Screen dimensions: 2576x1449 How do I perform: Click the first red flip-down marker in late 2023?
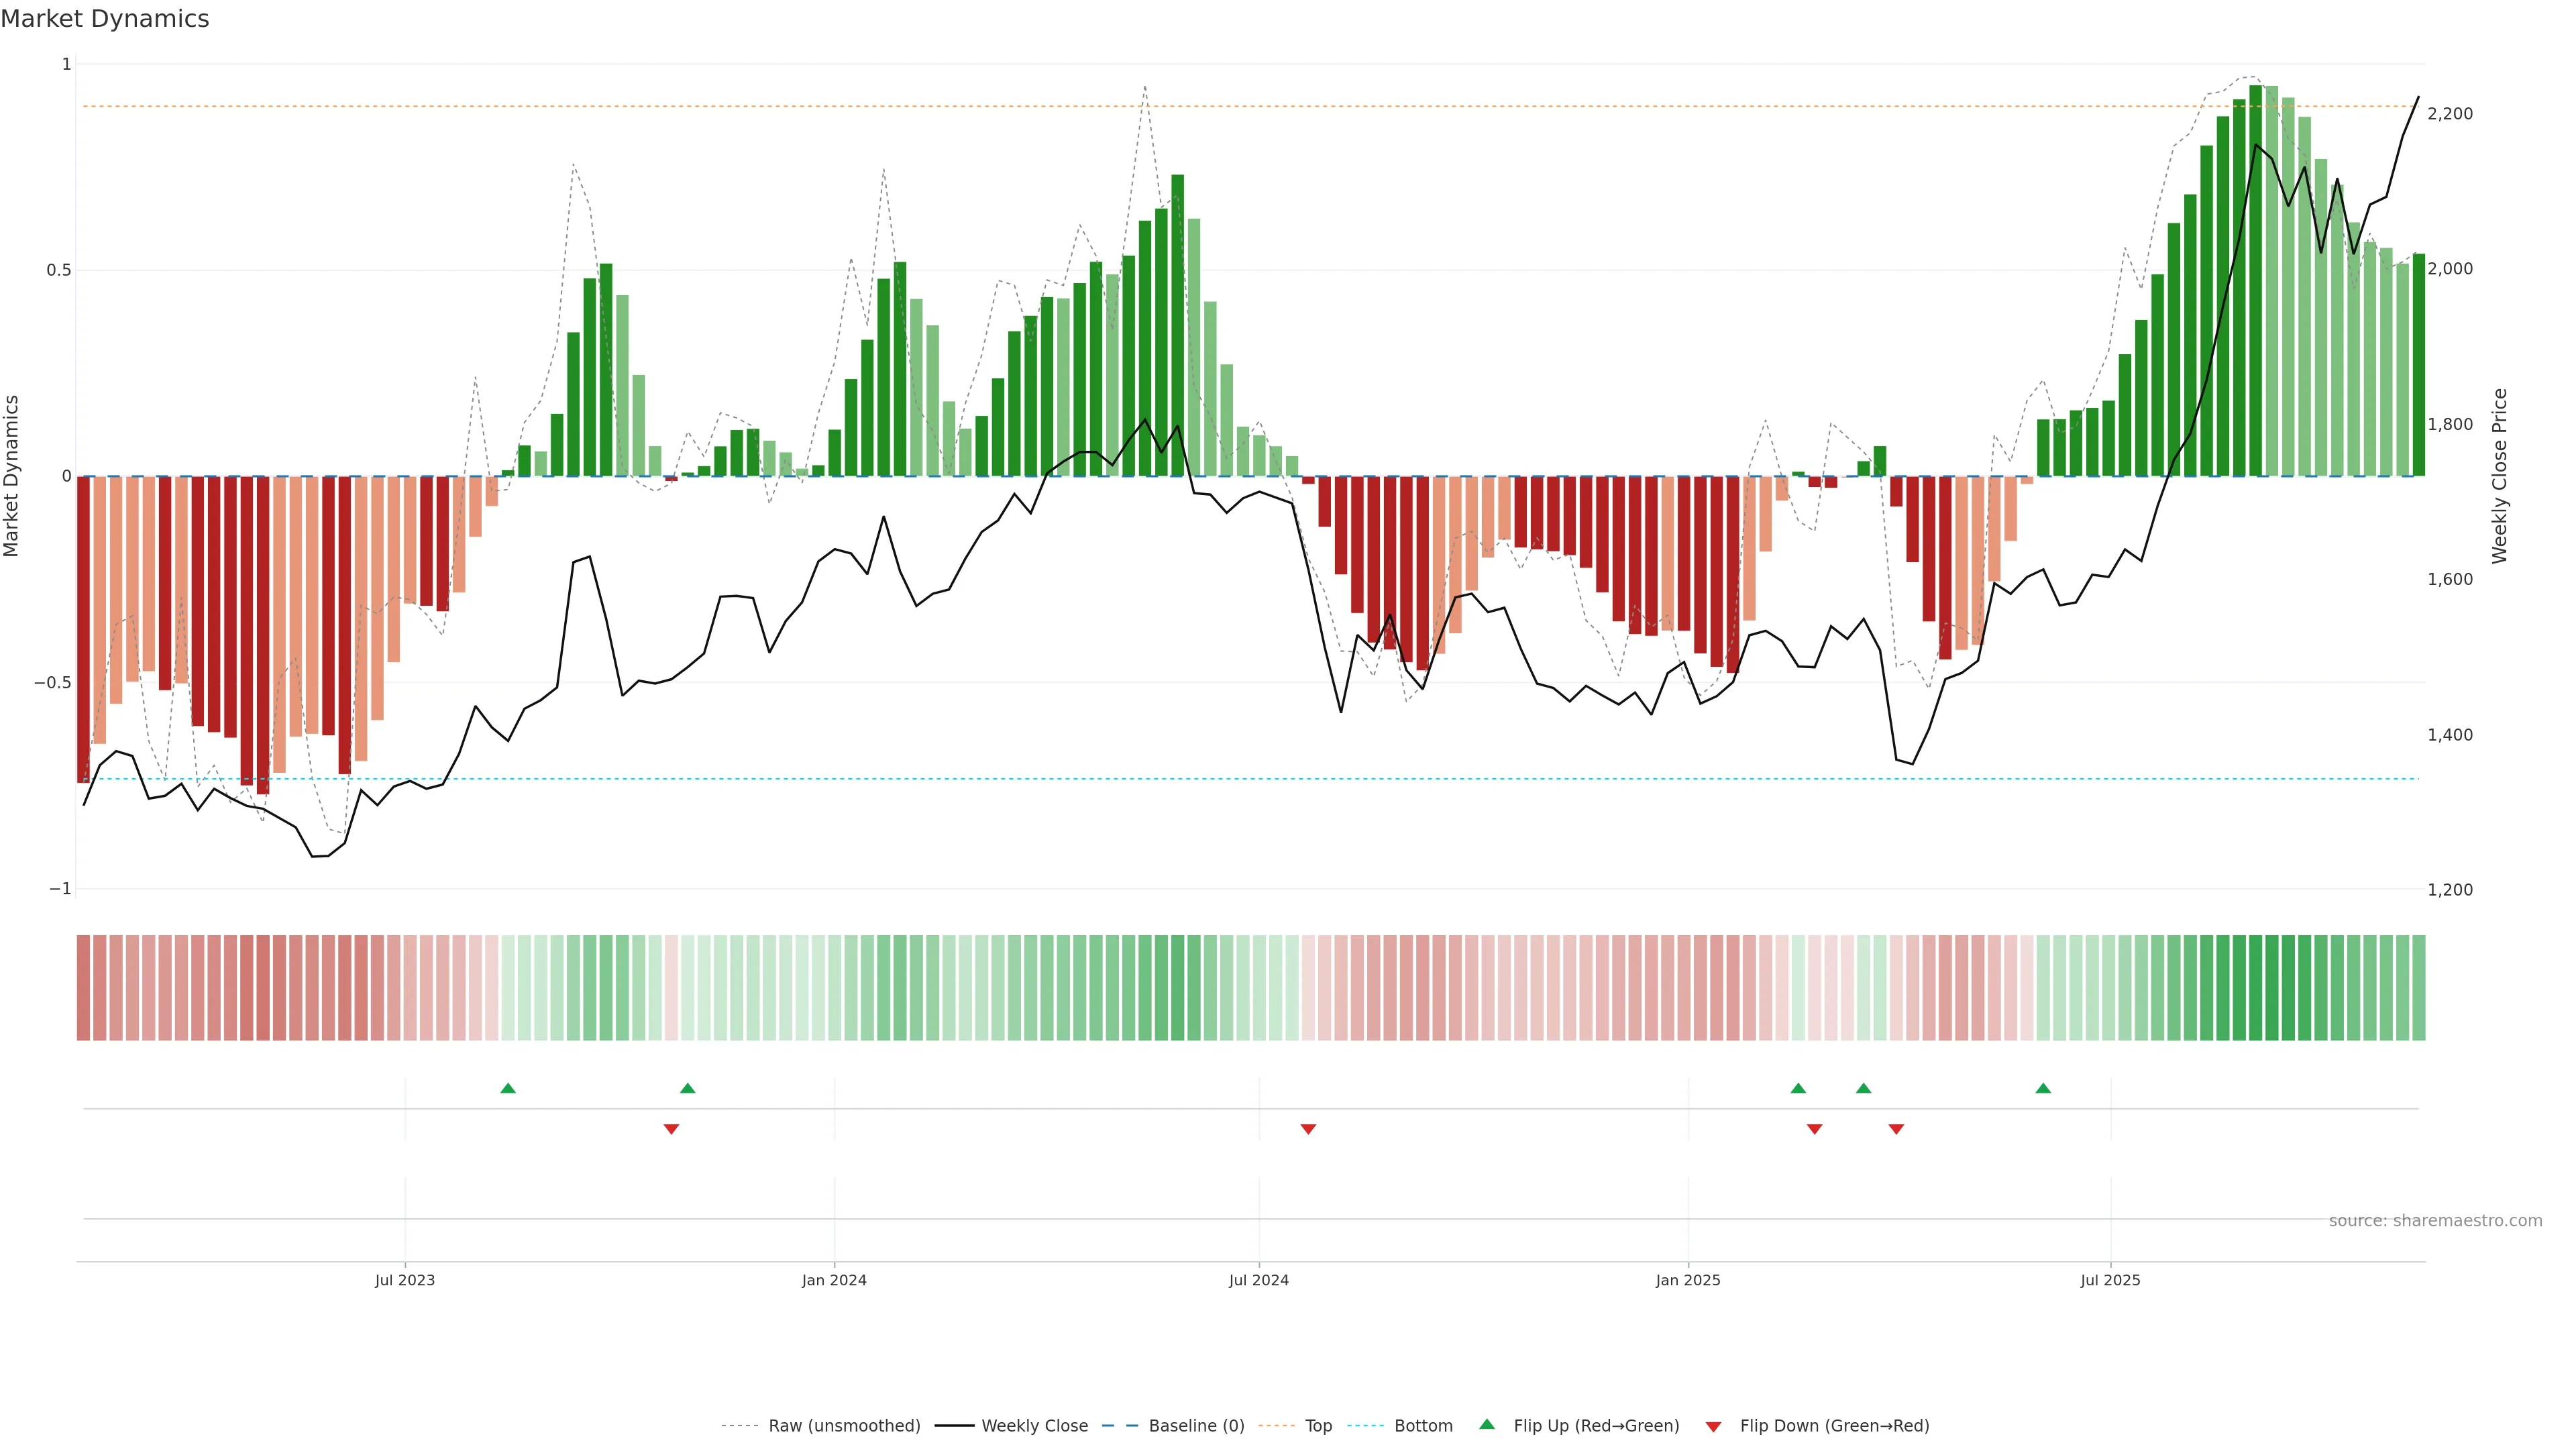point(671,1129)
